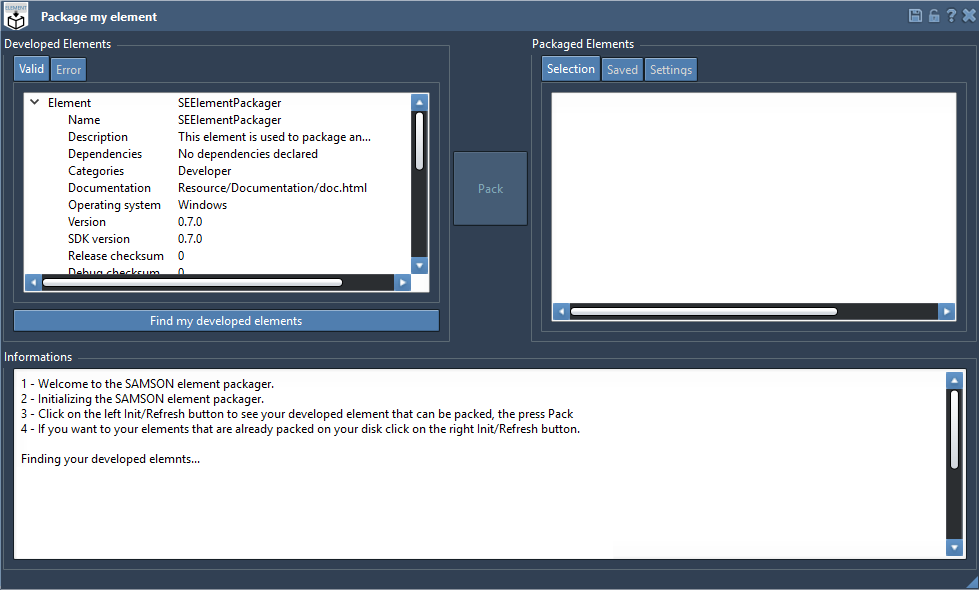Click scroll-left arrow in packaged elements list
979x590 pixels.
[x=561, y=312]
